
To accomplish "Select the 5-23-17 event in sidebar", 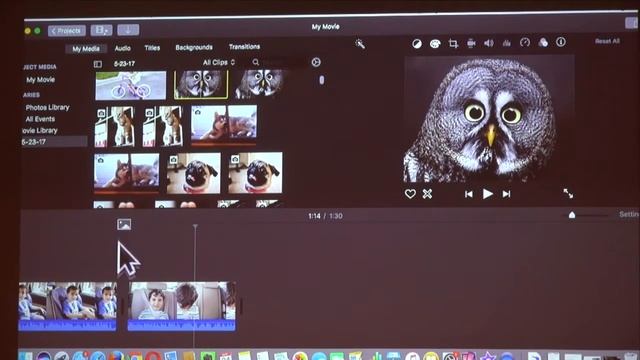I will 54,142.
